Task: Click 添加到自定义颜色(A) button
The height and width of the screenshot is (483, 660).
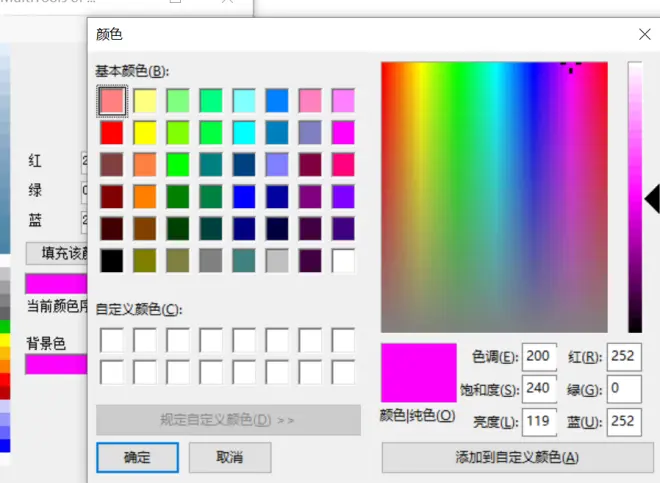Action: (517, 457)
